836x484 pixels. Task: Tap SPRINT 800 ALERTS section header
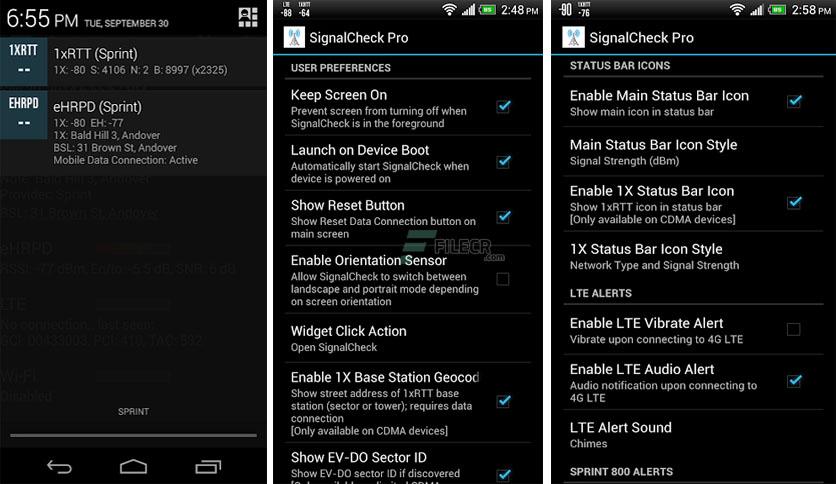[x=622, y=472]
